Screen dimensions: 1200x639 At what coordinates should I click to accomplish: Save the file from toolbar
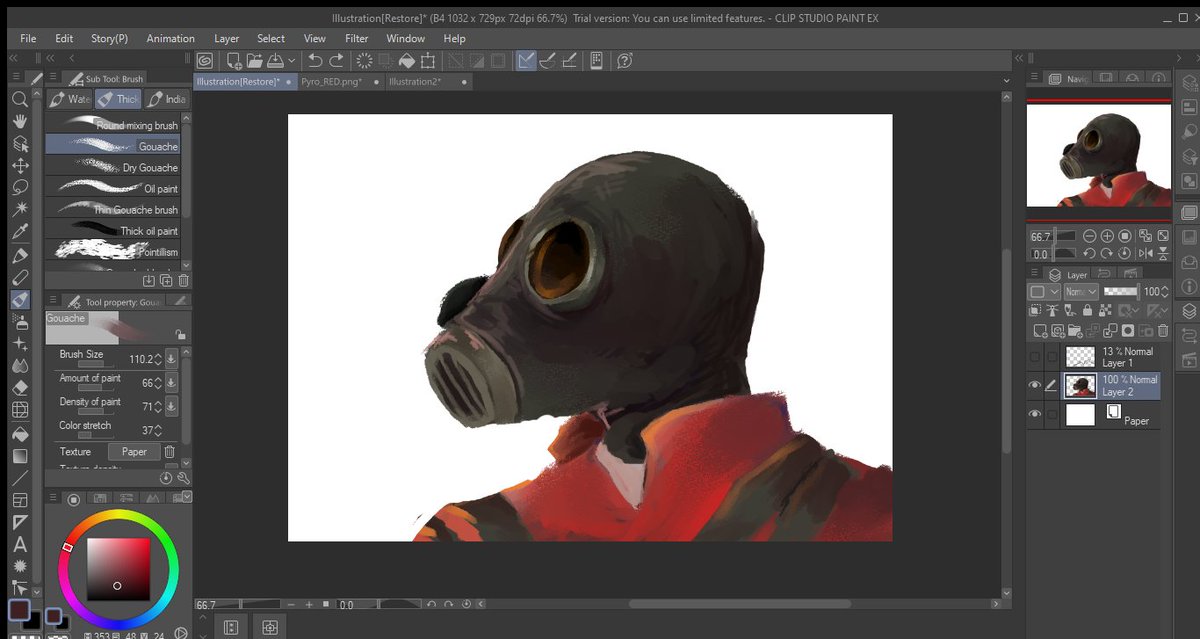(x=274, y=61)
